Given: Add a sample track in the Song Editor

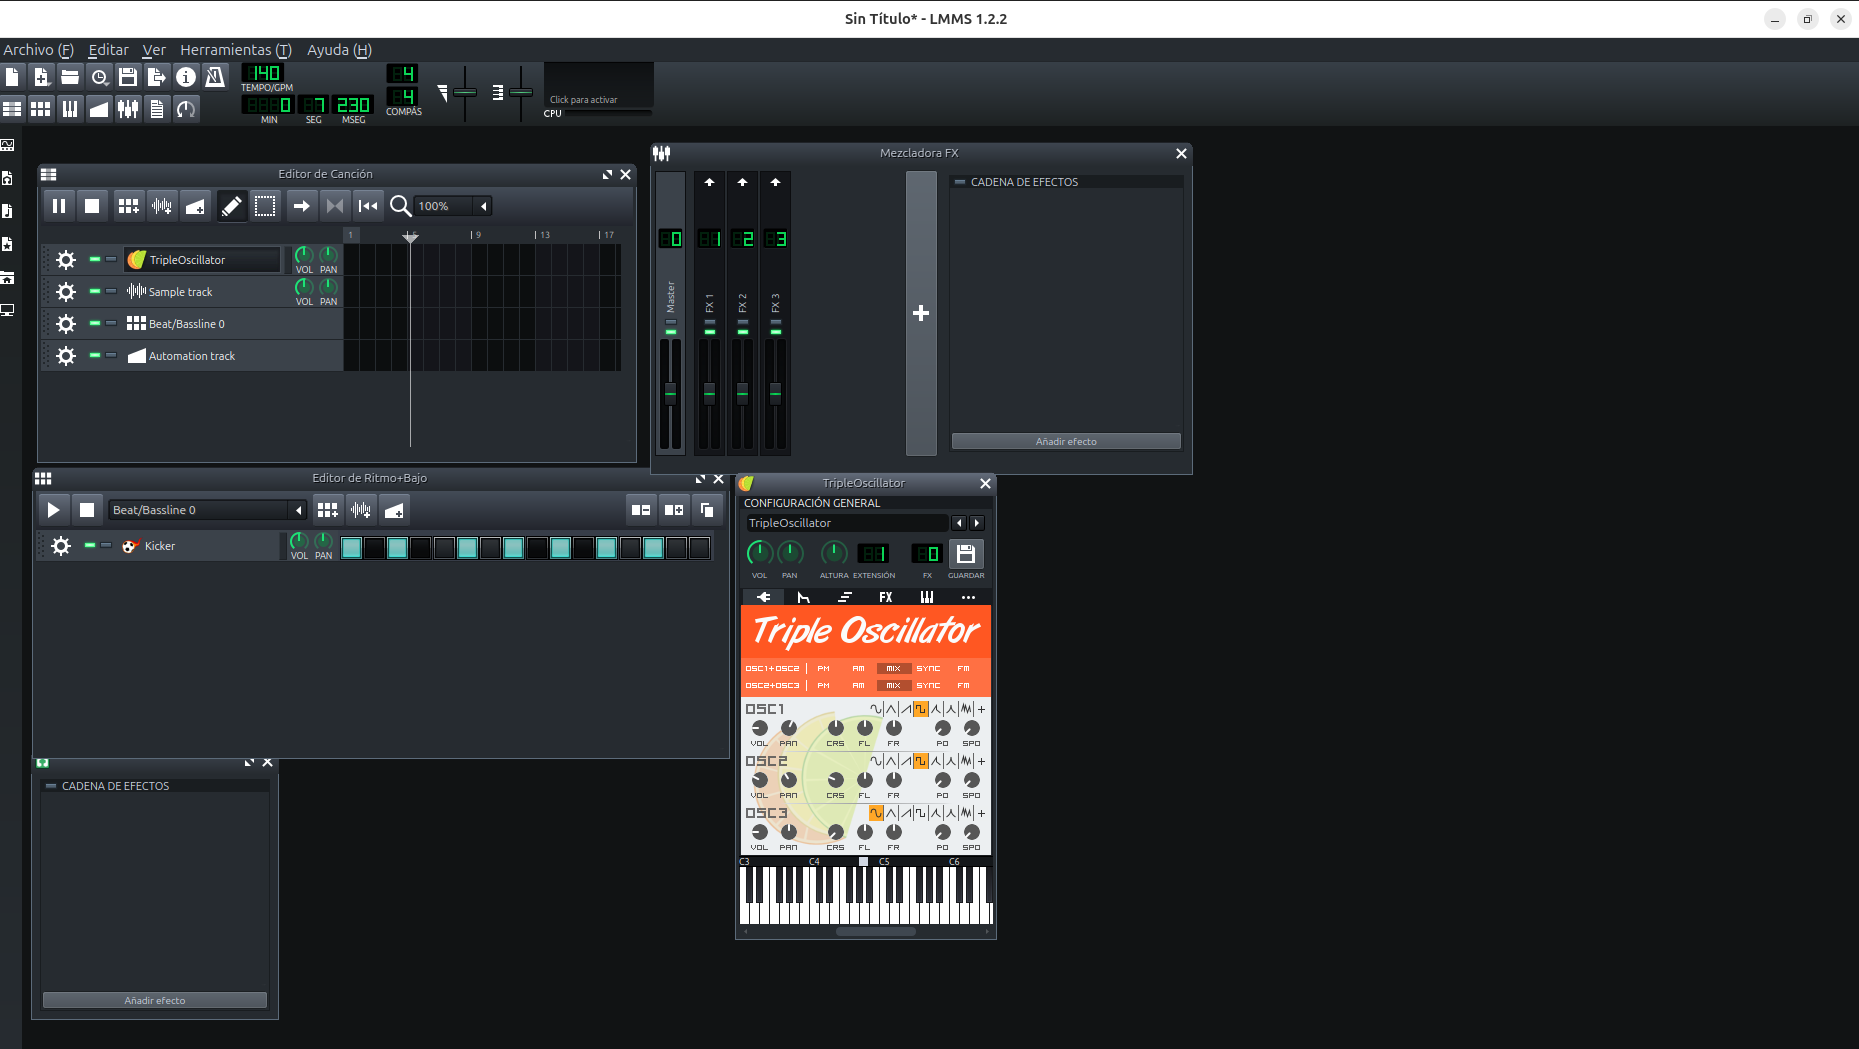Looking at the screenshot, I should point(162,206).
